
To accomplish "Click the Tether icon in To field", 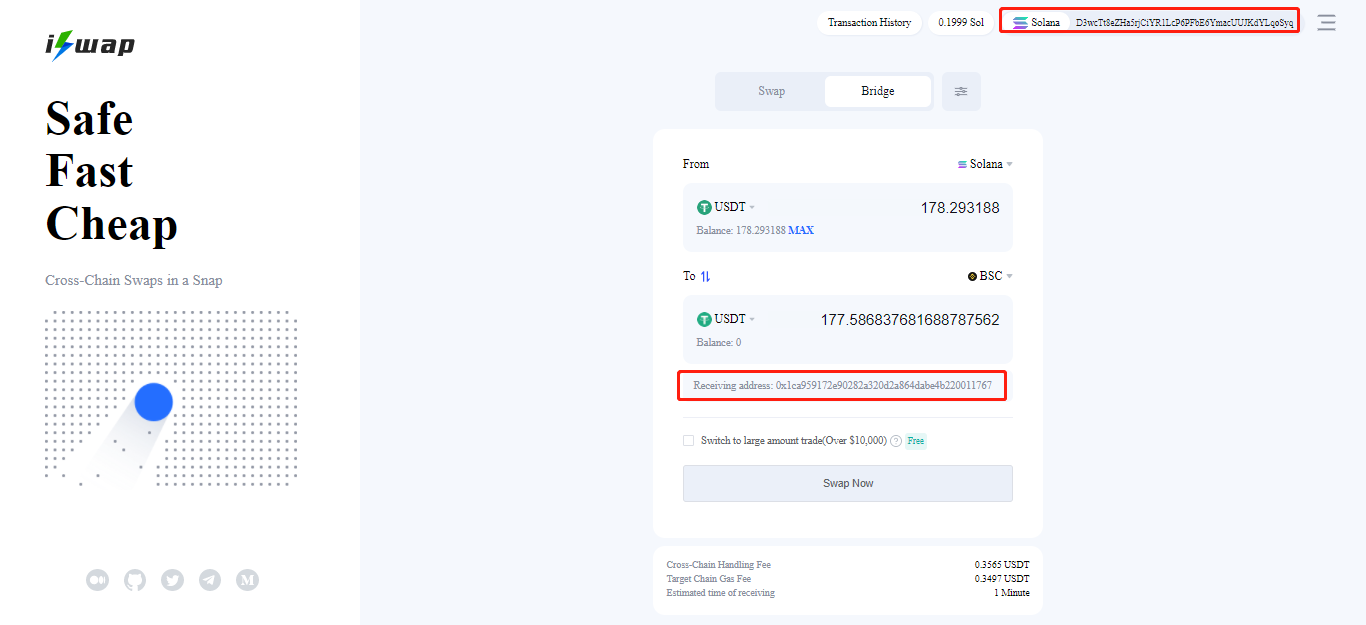I will tap(704, 319).
